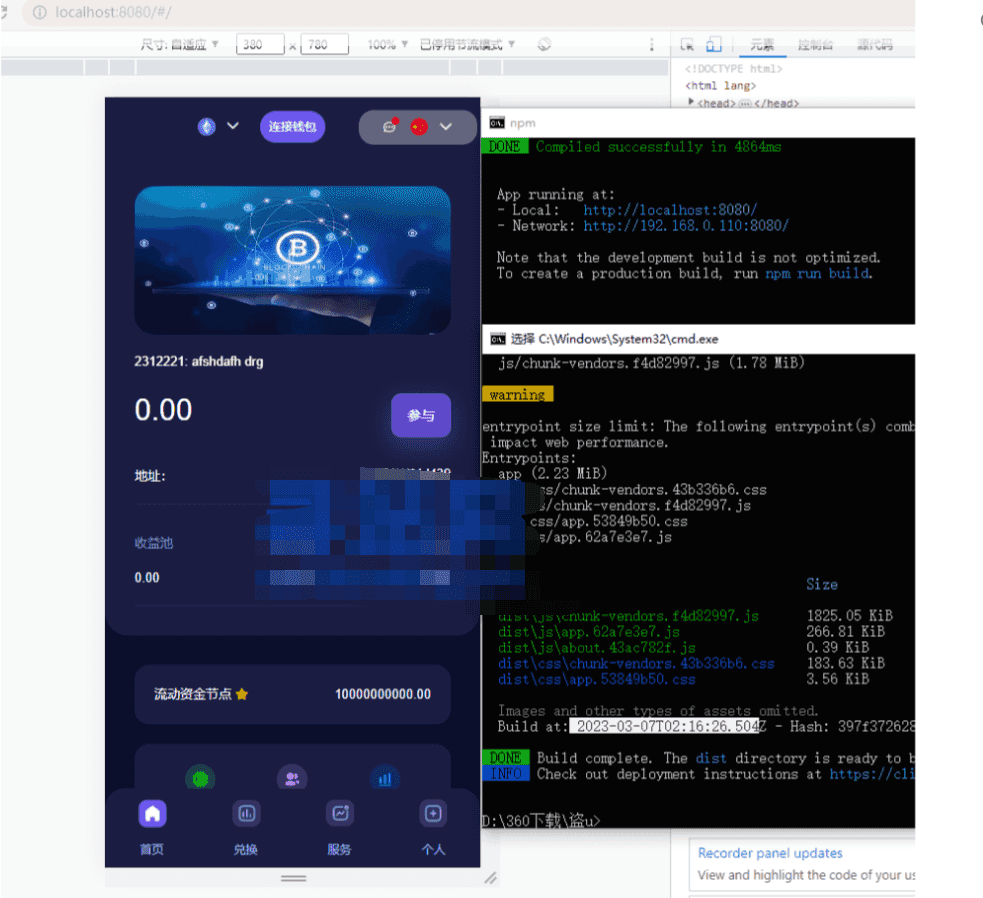Image resolution: width=983 pixels, height=898 pixels.
Task: Open the 兑换 exchange icon in bottom navigation
Action: pyautogui.click(x=246, y=814)
